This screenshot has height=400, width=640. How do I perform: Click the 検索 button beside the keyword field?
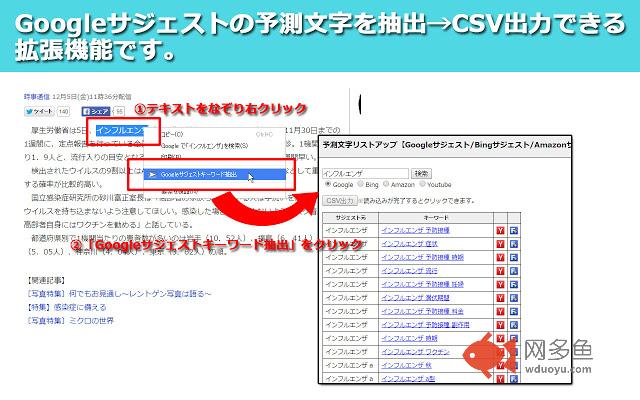pos(421,173)
